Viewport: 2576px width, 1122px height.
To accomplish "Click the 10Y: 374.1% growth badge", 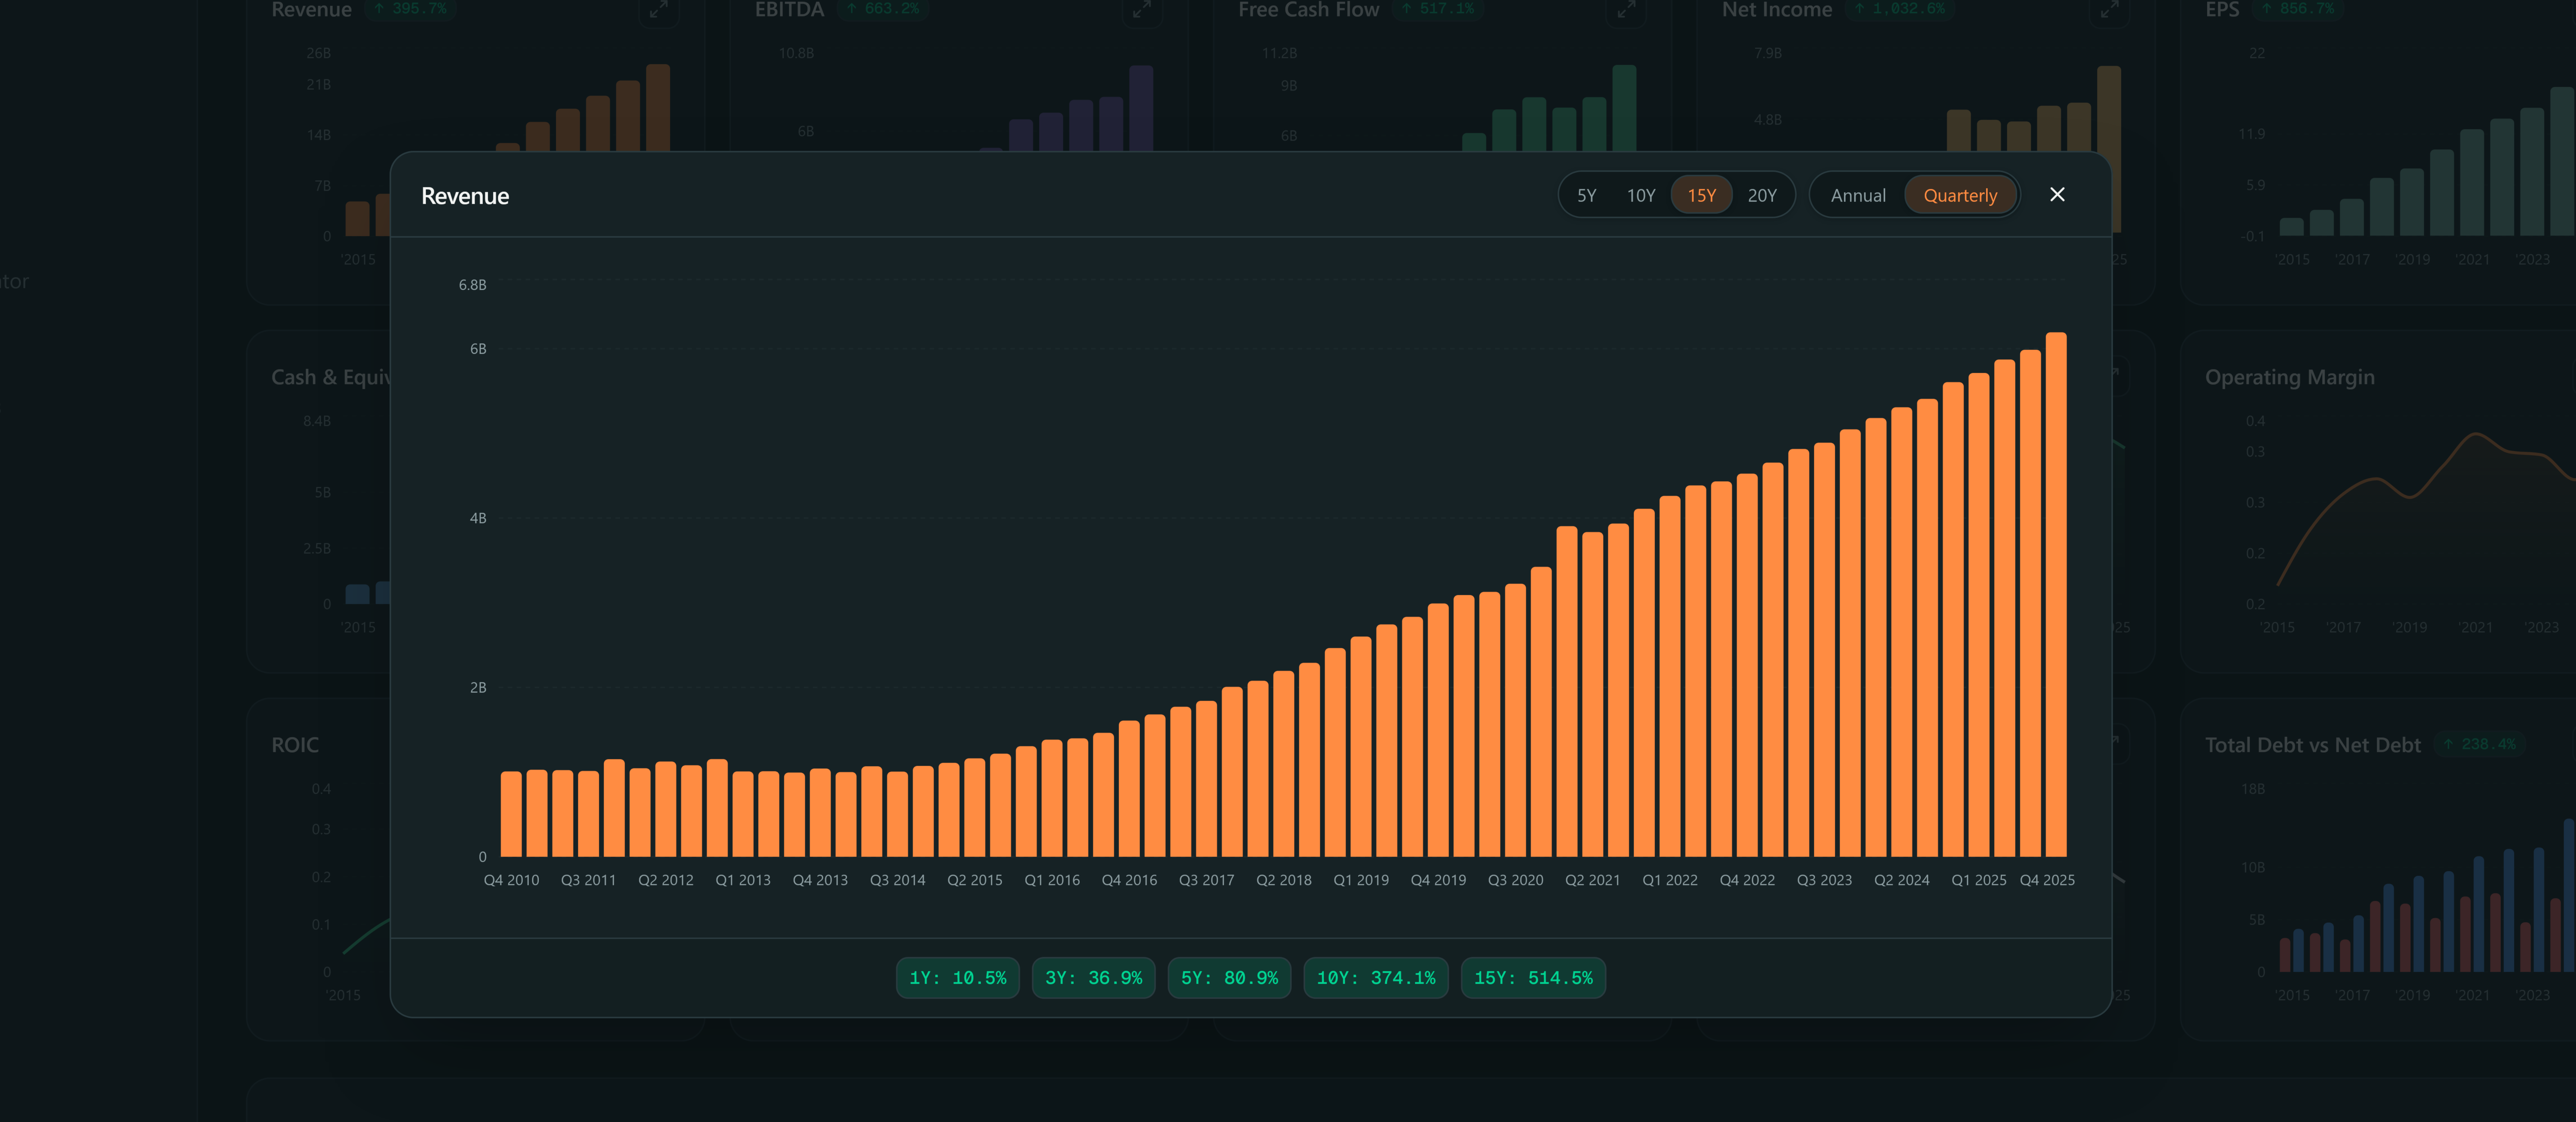I will click(1375, 978).
